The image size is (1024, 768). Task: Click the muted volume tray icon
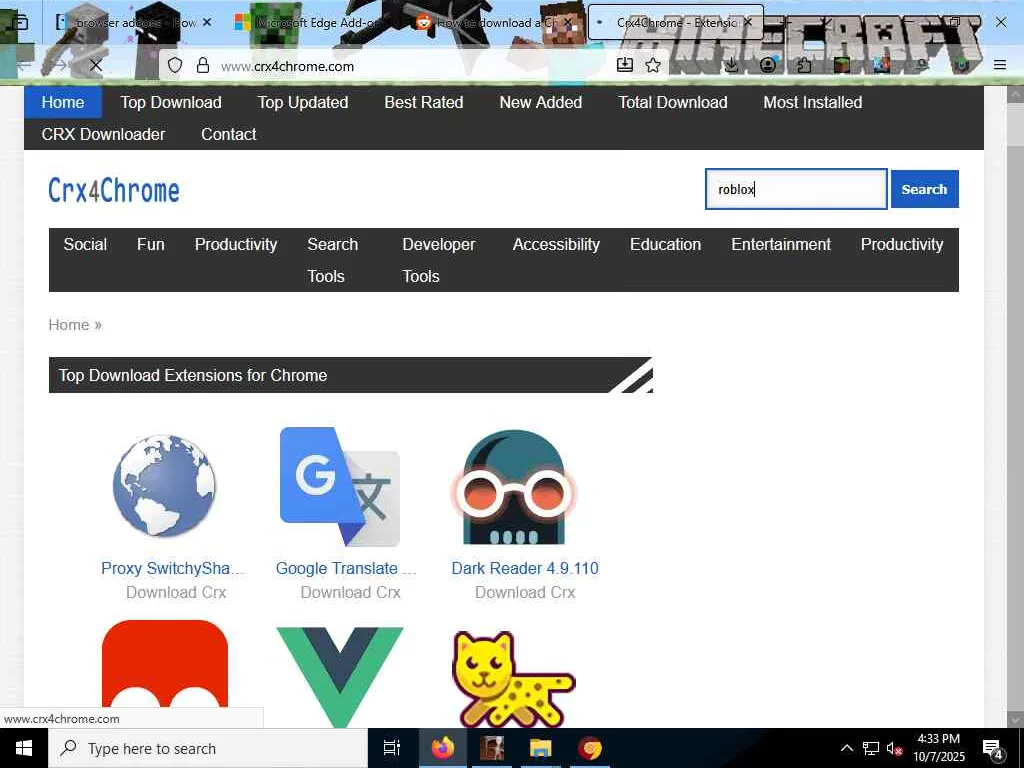(x=895, y=748)
